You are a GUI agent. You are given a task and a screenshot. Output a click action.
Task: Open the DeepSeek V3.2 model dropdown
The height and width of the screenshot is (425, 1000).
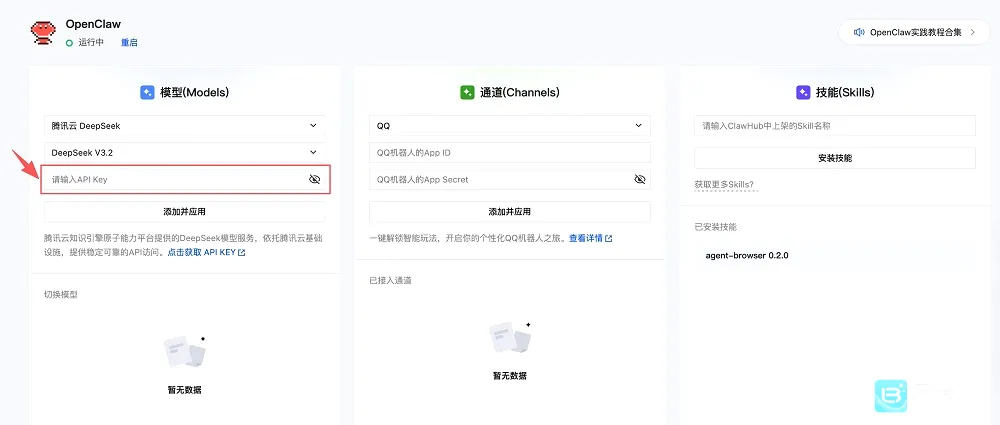pos(184,153)
